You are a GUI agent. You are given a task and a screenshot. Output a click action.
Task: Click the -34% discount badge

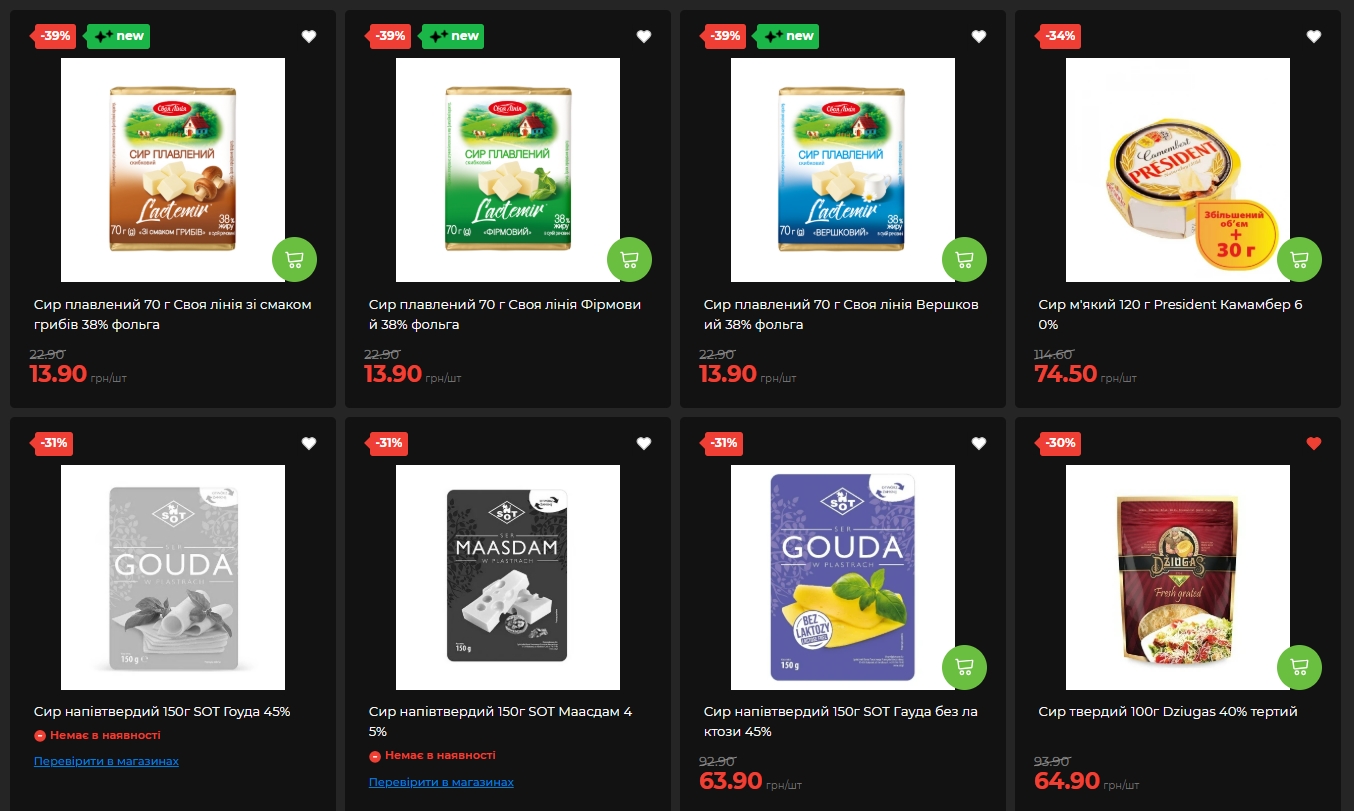tap(1060, 36)
